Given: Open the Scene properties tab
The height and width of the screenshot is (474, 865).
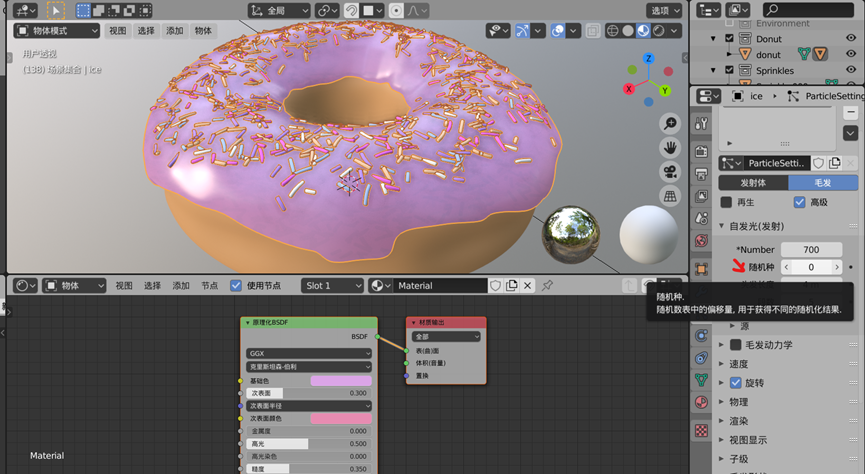Looking at the screenshot, I should click(701, 219).
